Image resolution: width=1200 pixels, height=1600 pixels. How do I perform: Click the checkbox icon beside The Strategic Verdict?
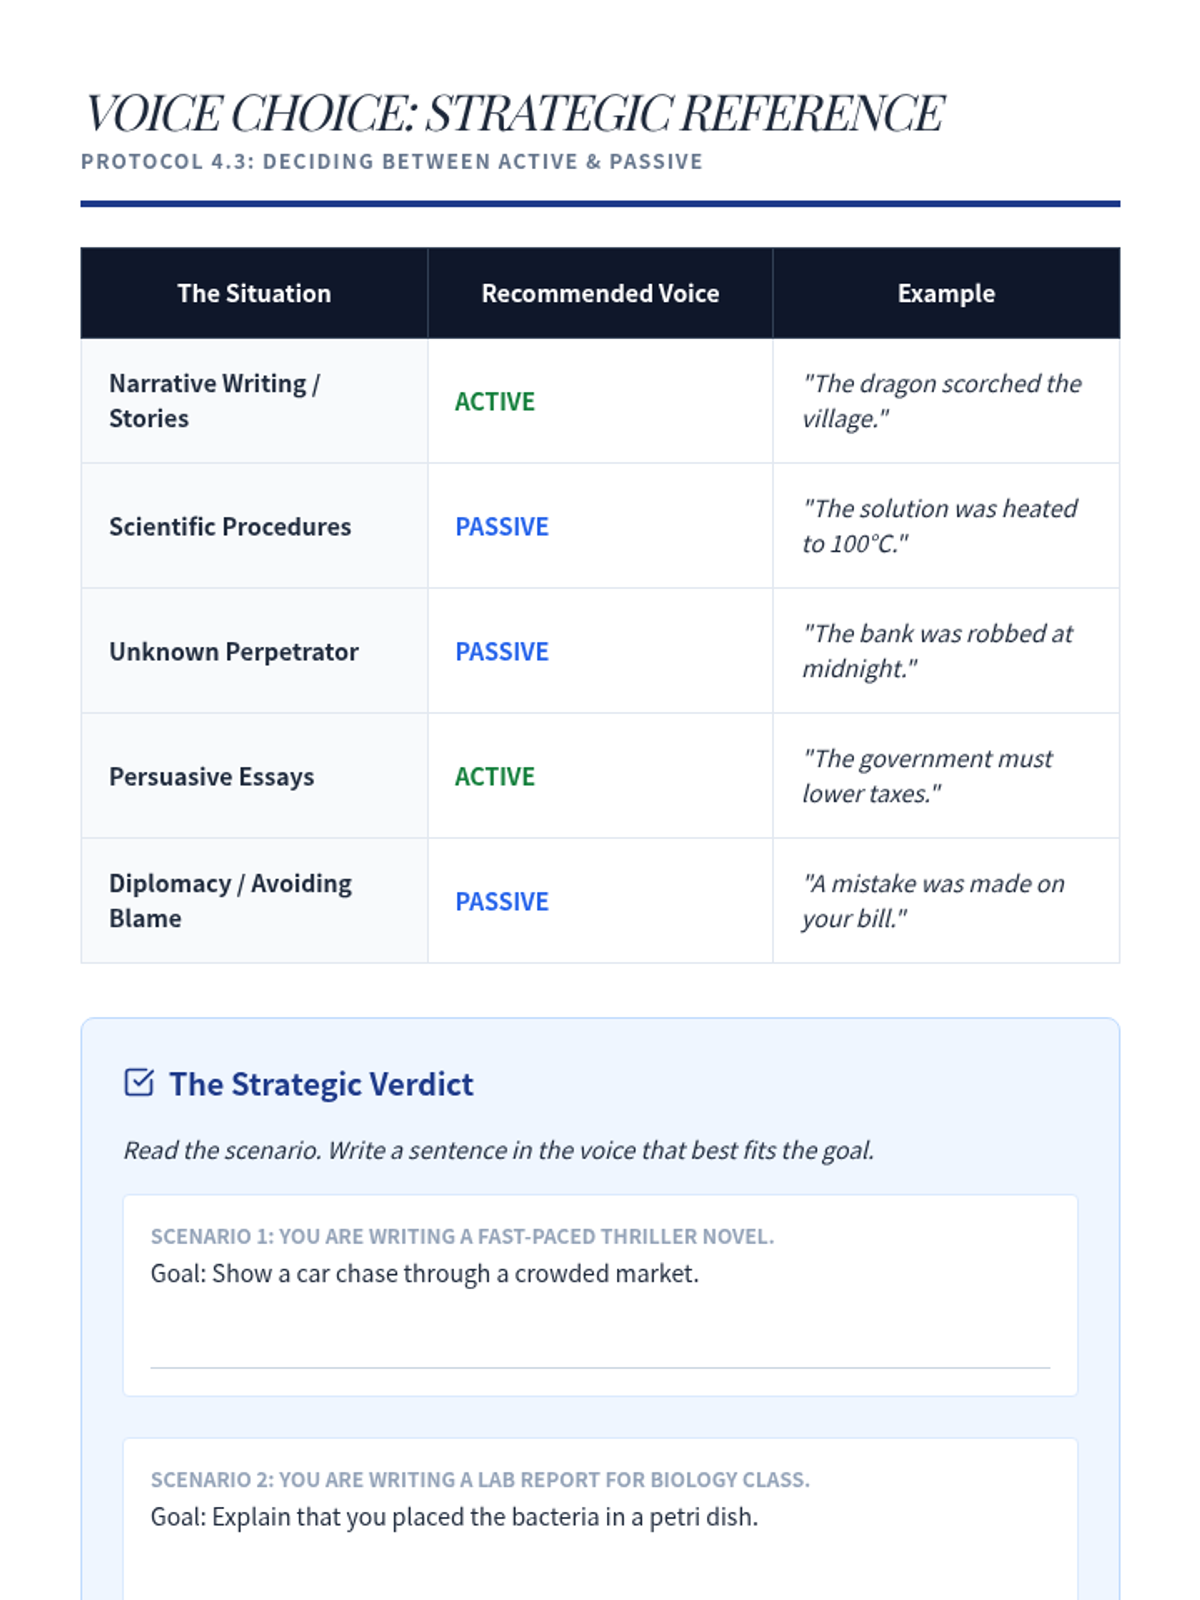point(139,1083)
